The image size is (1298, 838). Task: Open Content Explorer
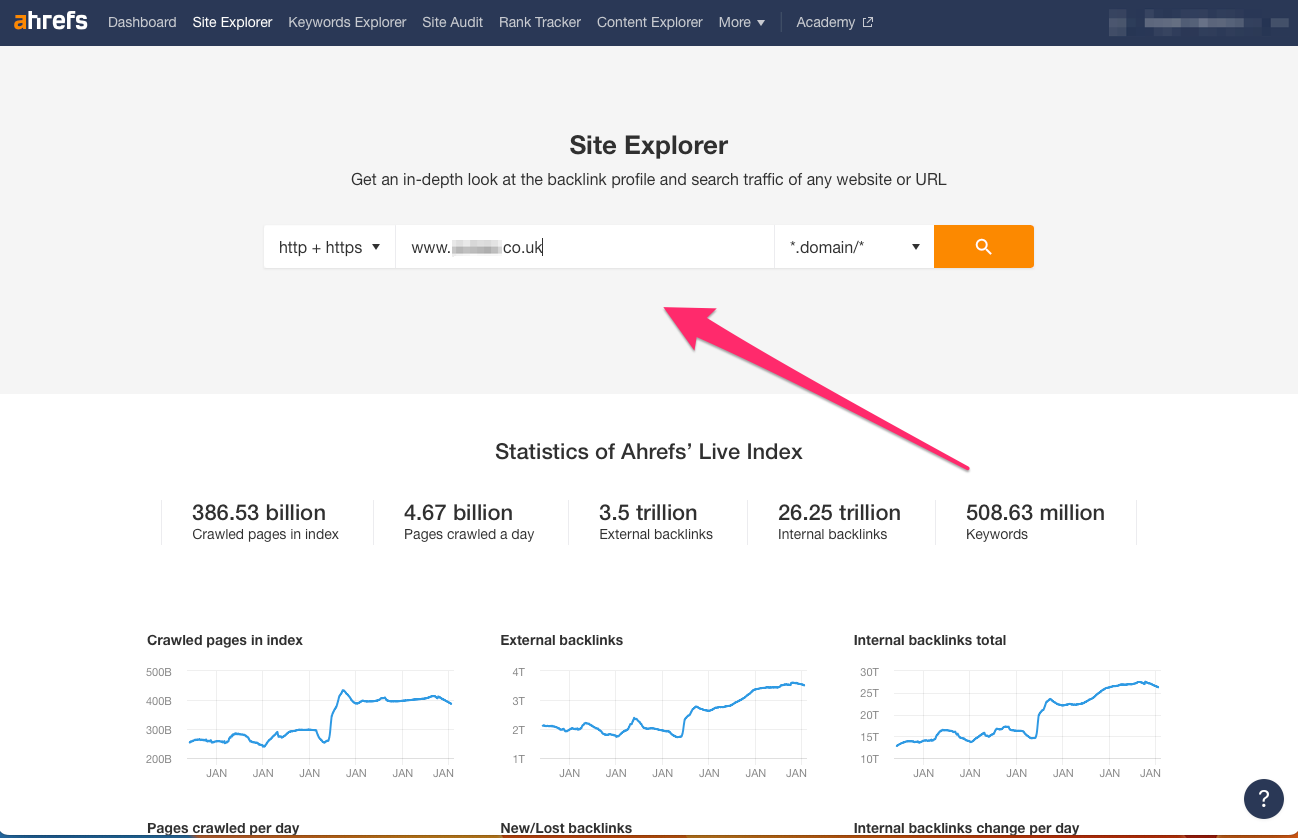click(650, 22)
